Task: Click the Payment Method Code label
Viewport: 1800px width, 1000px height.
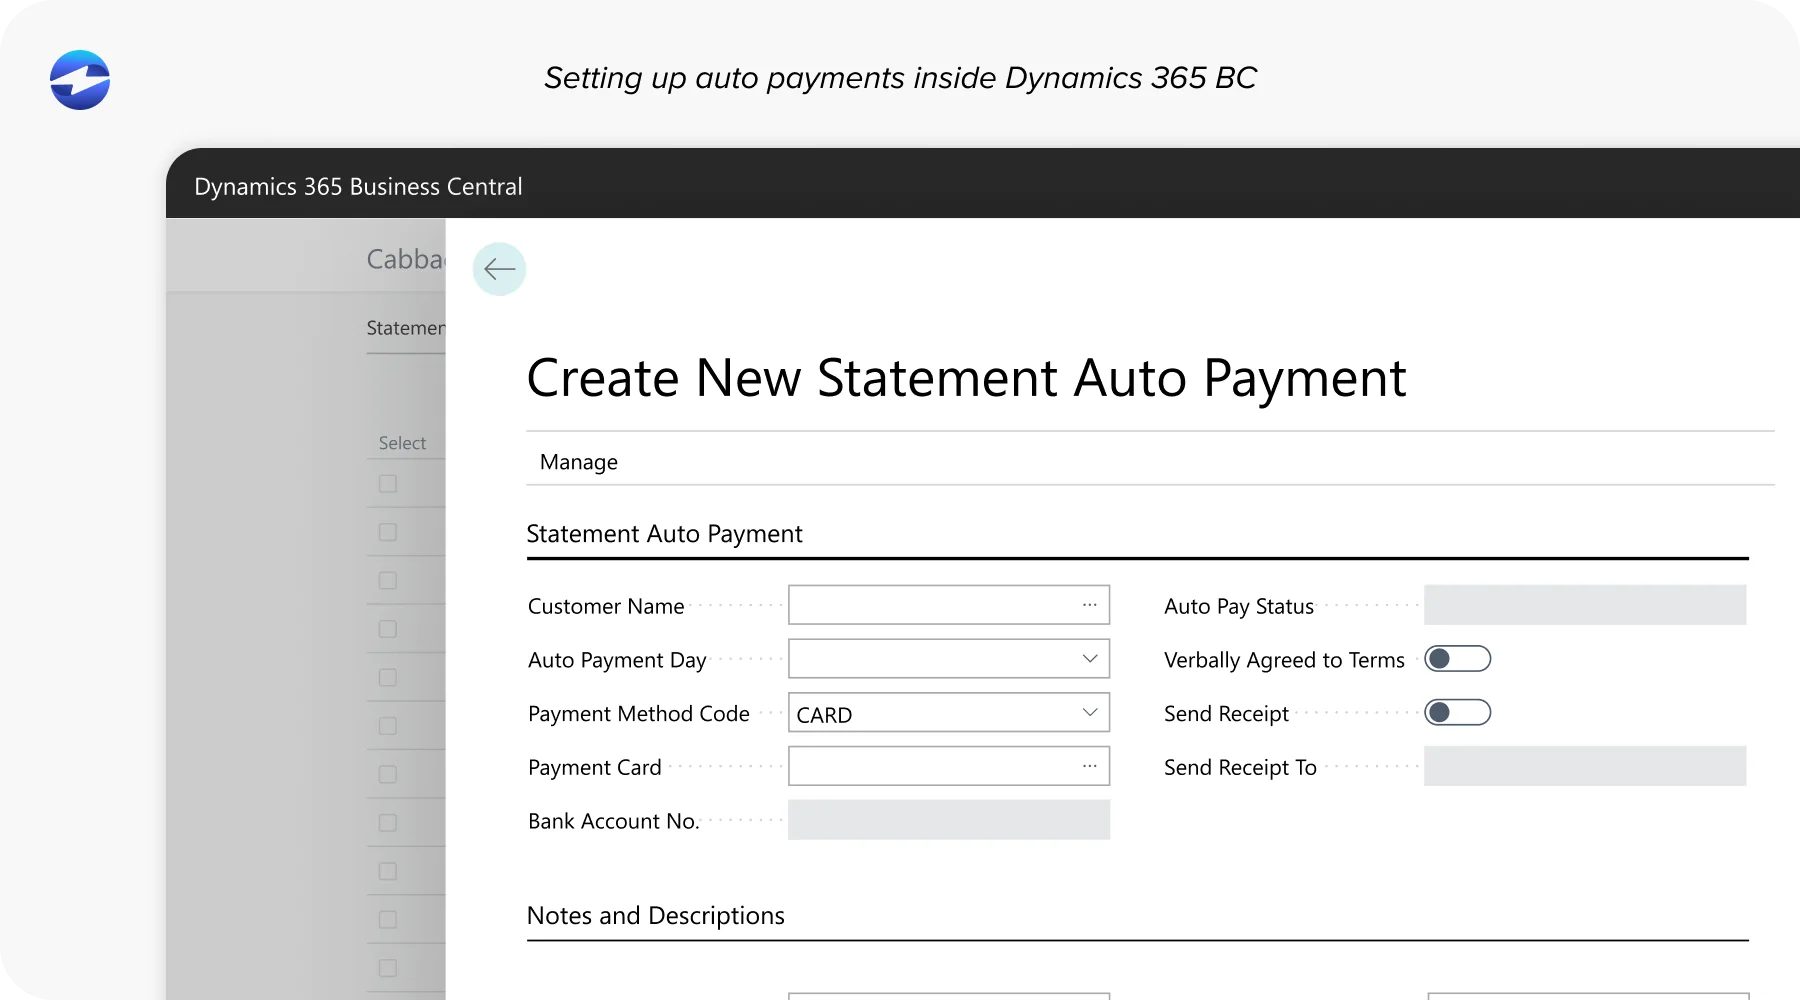Action: pyautogui.click(x=639, y=714)
